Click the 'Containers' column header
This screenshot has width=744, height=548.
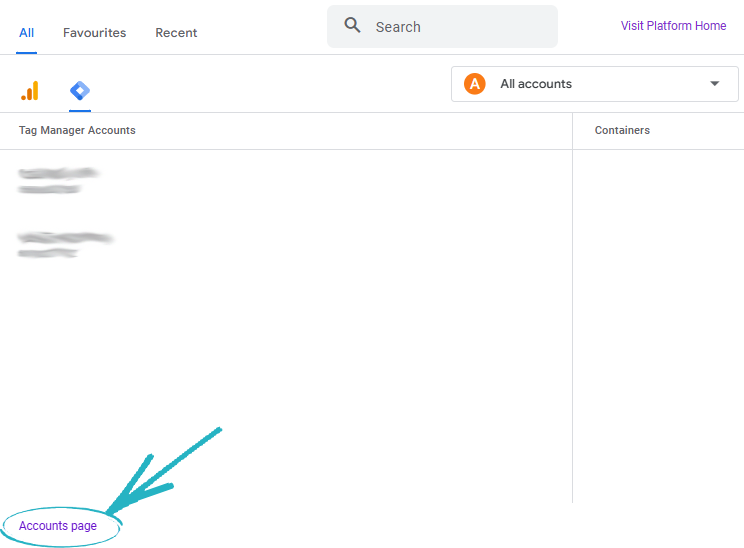(622, 131)
